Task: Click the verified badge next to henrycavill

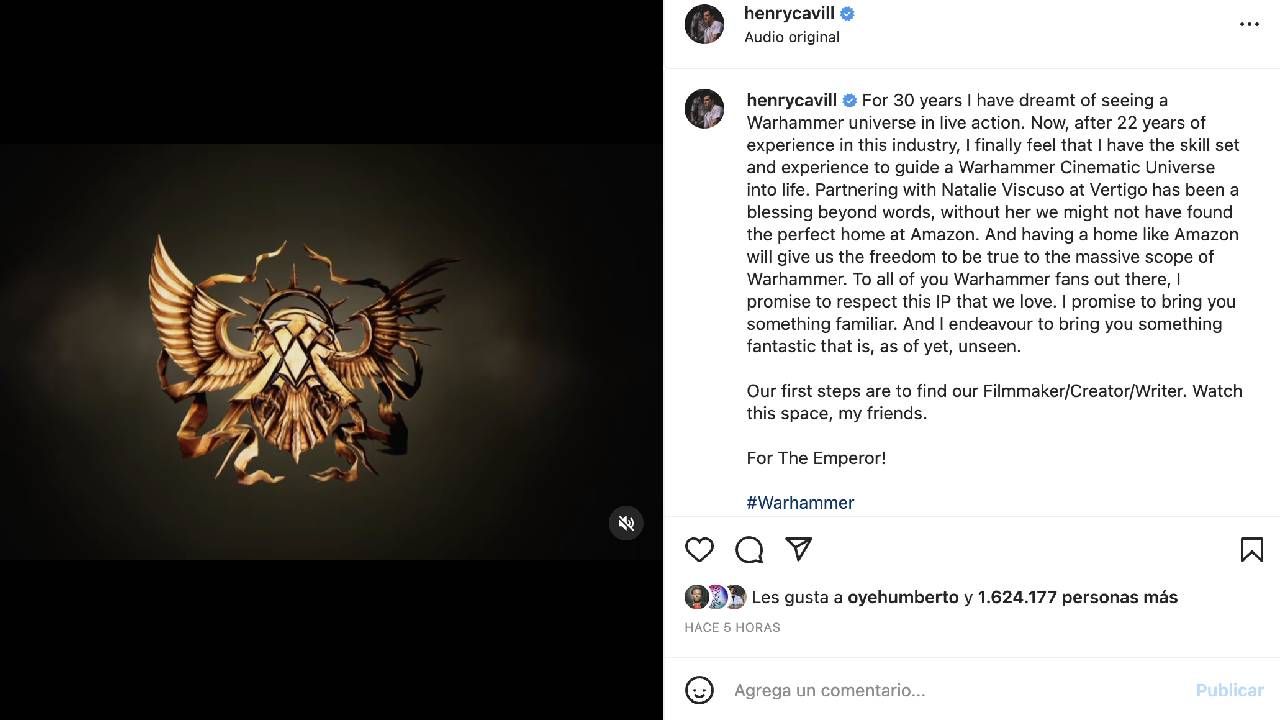Action: 847,13
